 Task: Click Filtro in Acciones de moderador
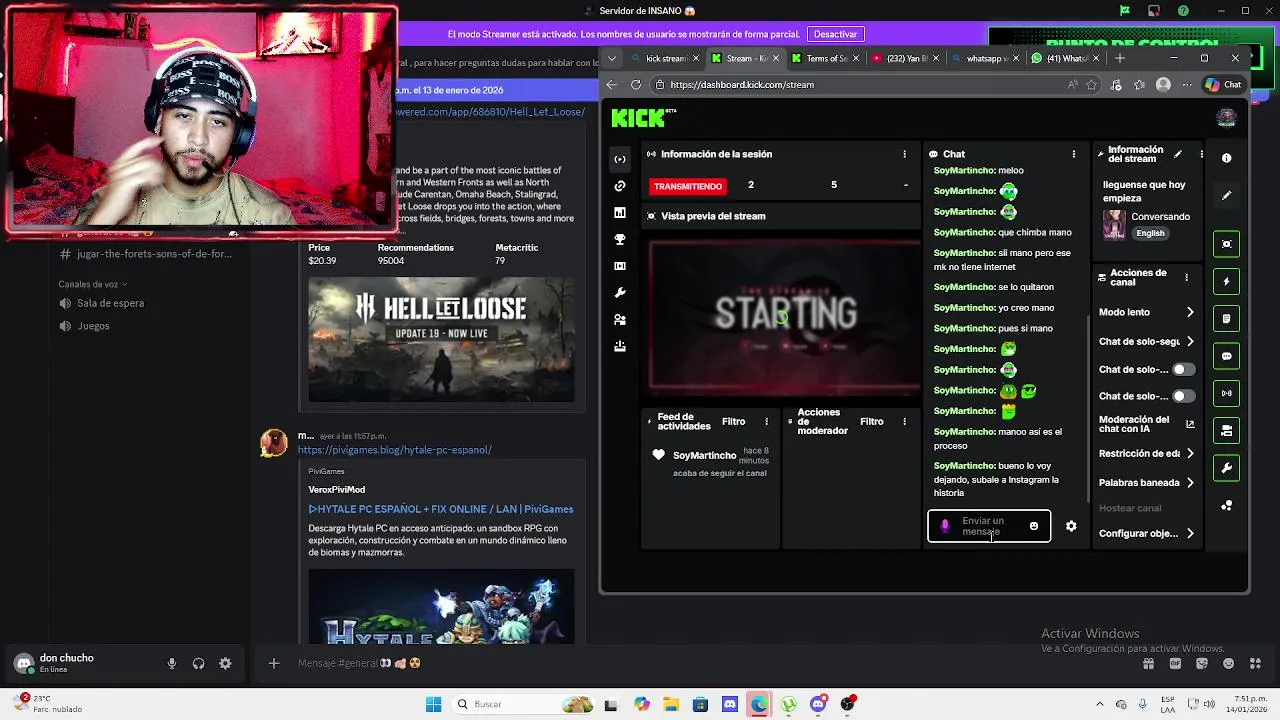point(872,421)
